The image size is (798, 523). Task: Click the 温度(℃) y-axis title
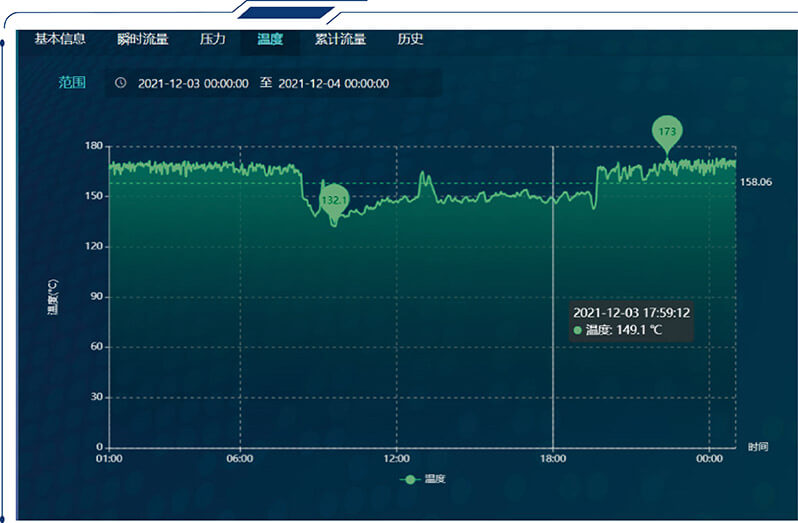[x=53, y=297]
